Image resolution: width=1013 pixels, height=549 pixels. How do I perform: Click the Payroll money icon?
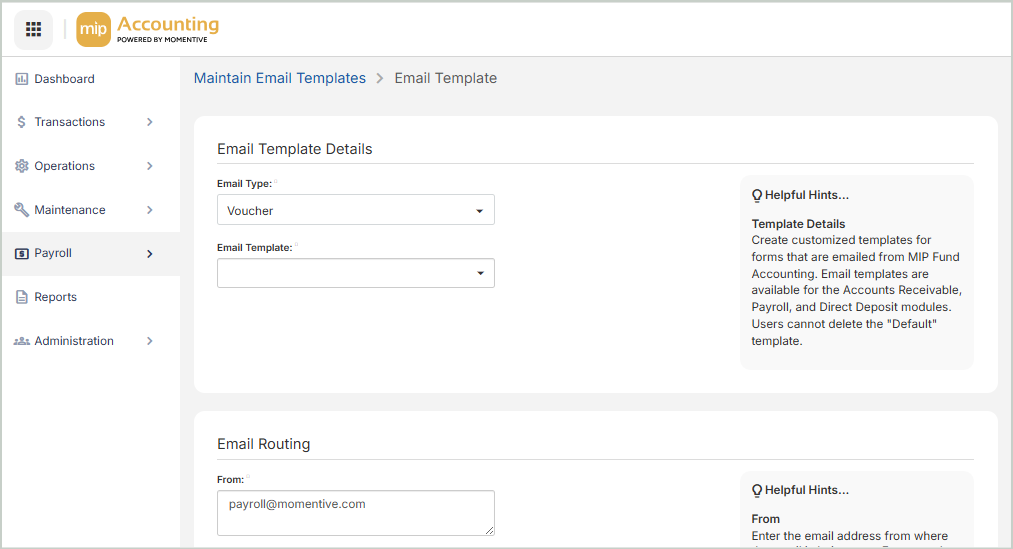point(22,254)
